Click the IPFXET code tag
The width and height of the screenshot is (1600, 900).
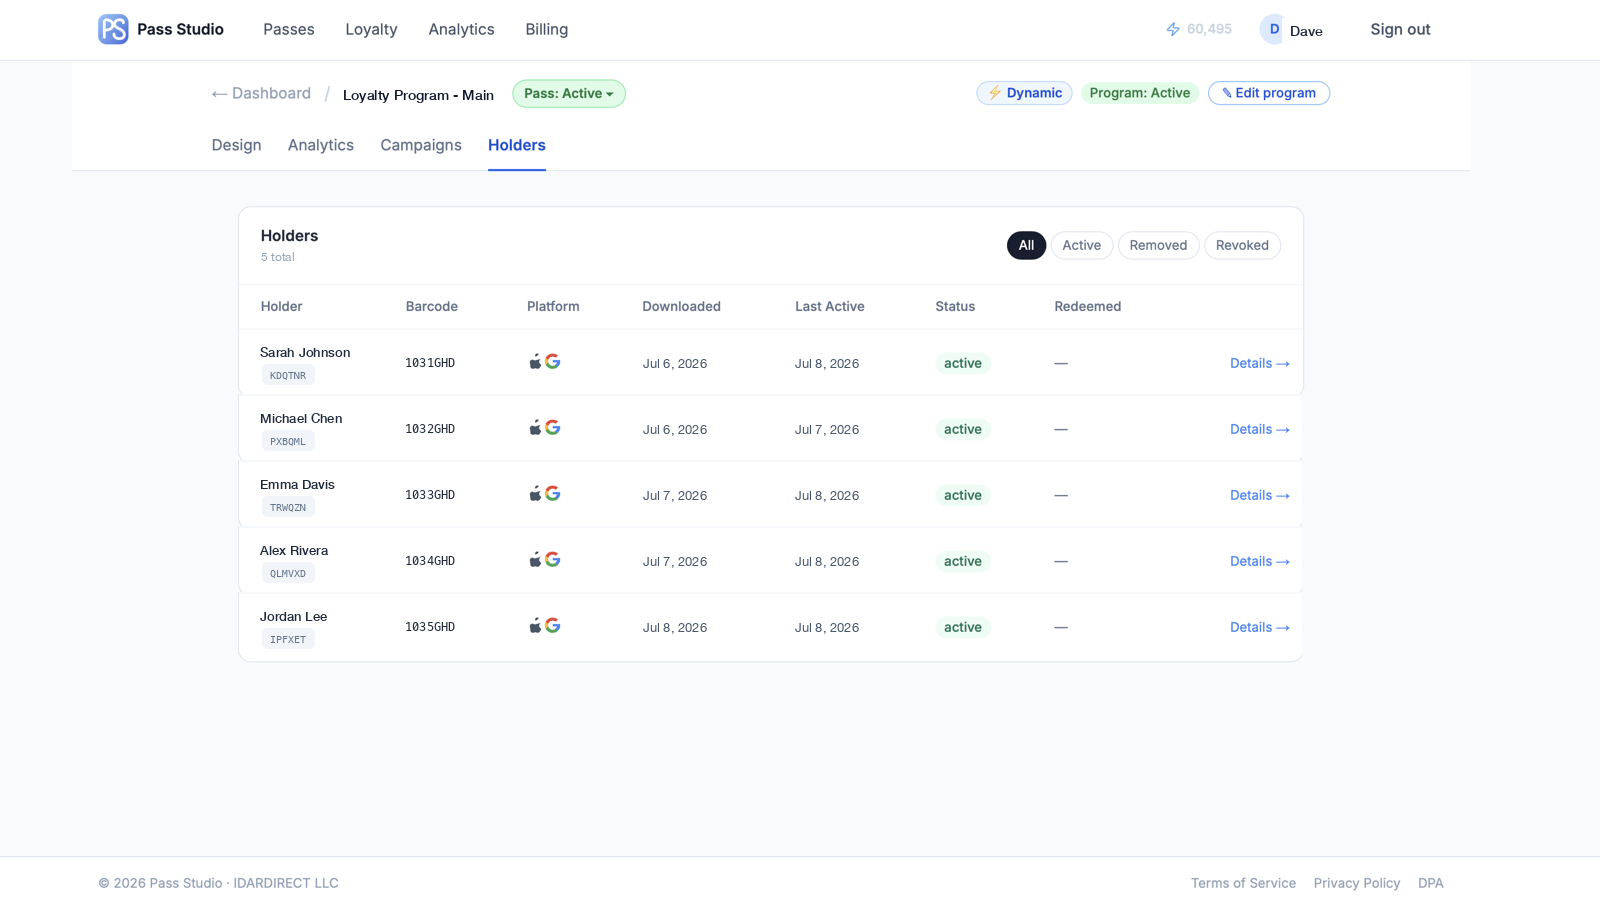288,640
